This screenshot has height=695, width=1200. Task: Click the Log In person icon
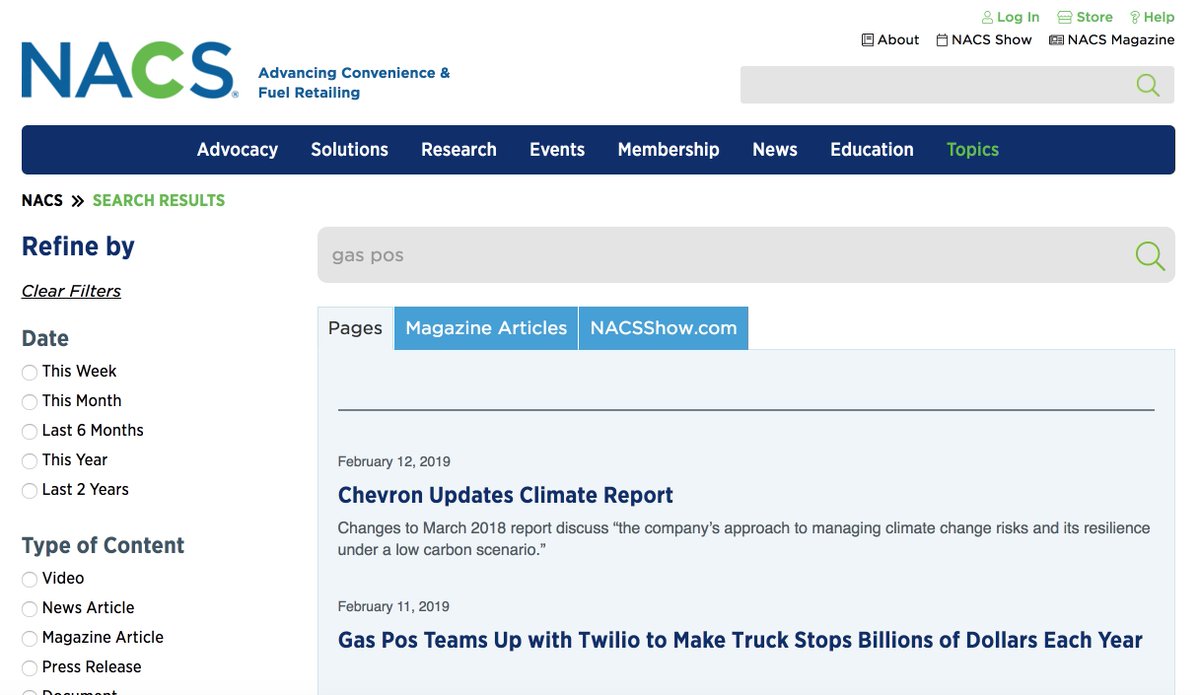[x=987, y=17]
